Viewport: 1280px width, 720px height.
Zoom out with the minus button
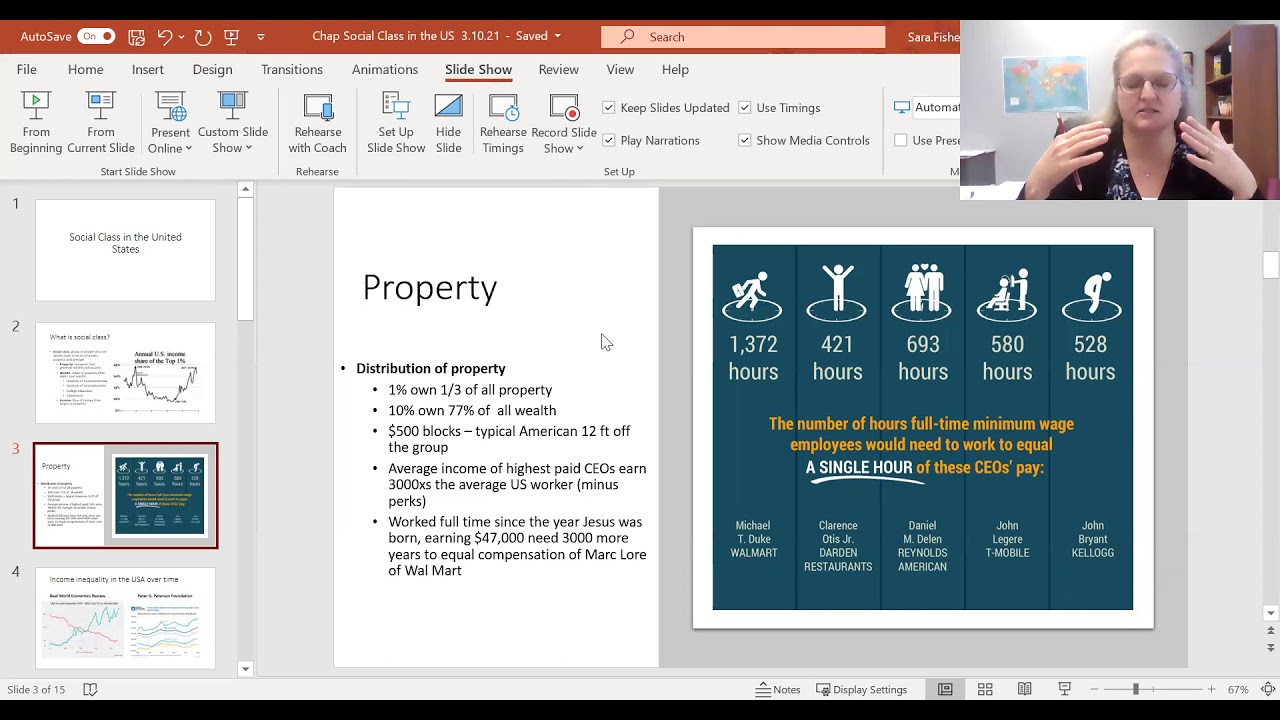[1094, 689]
